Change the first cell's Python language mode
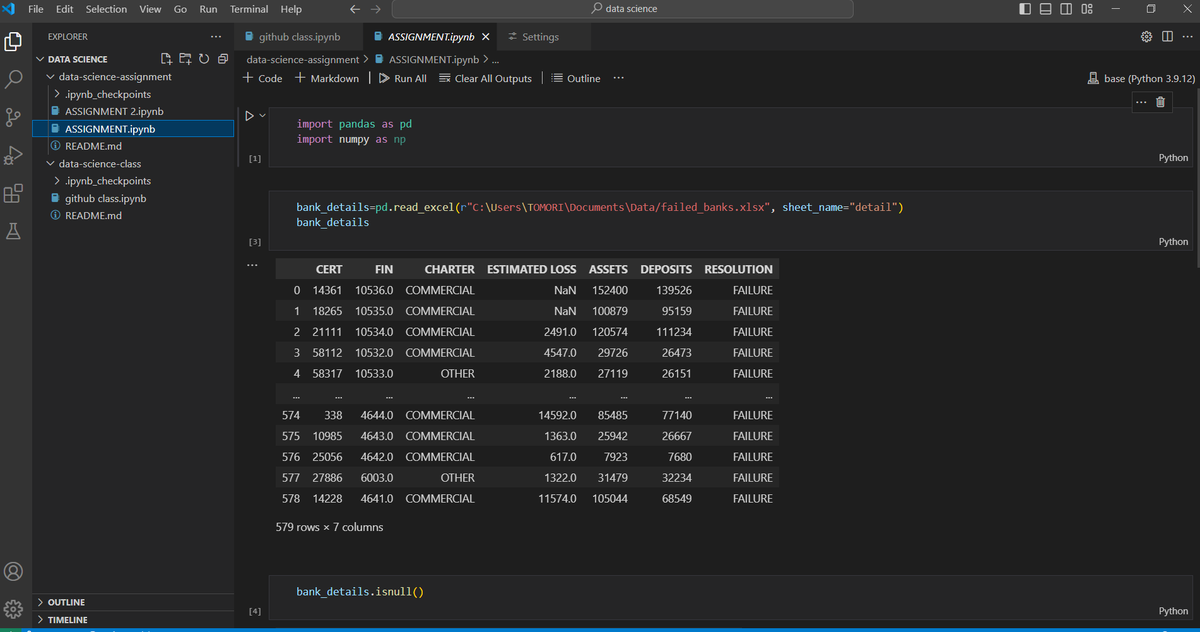 point(1173,157)
